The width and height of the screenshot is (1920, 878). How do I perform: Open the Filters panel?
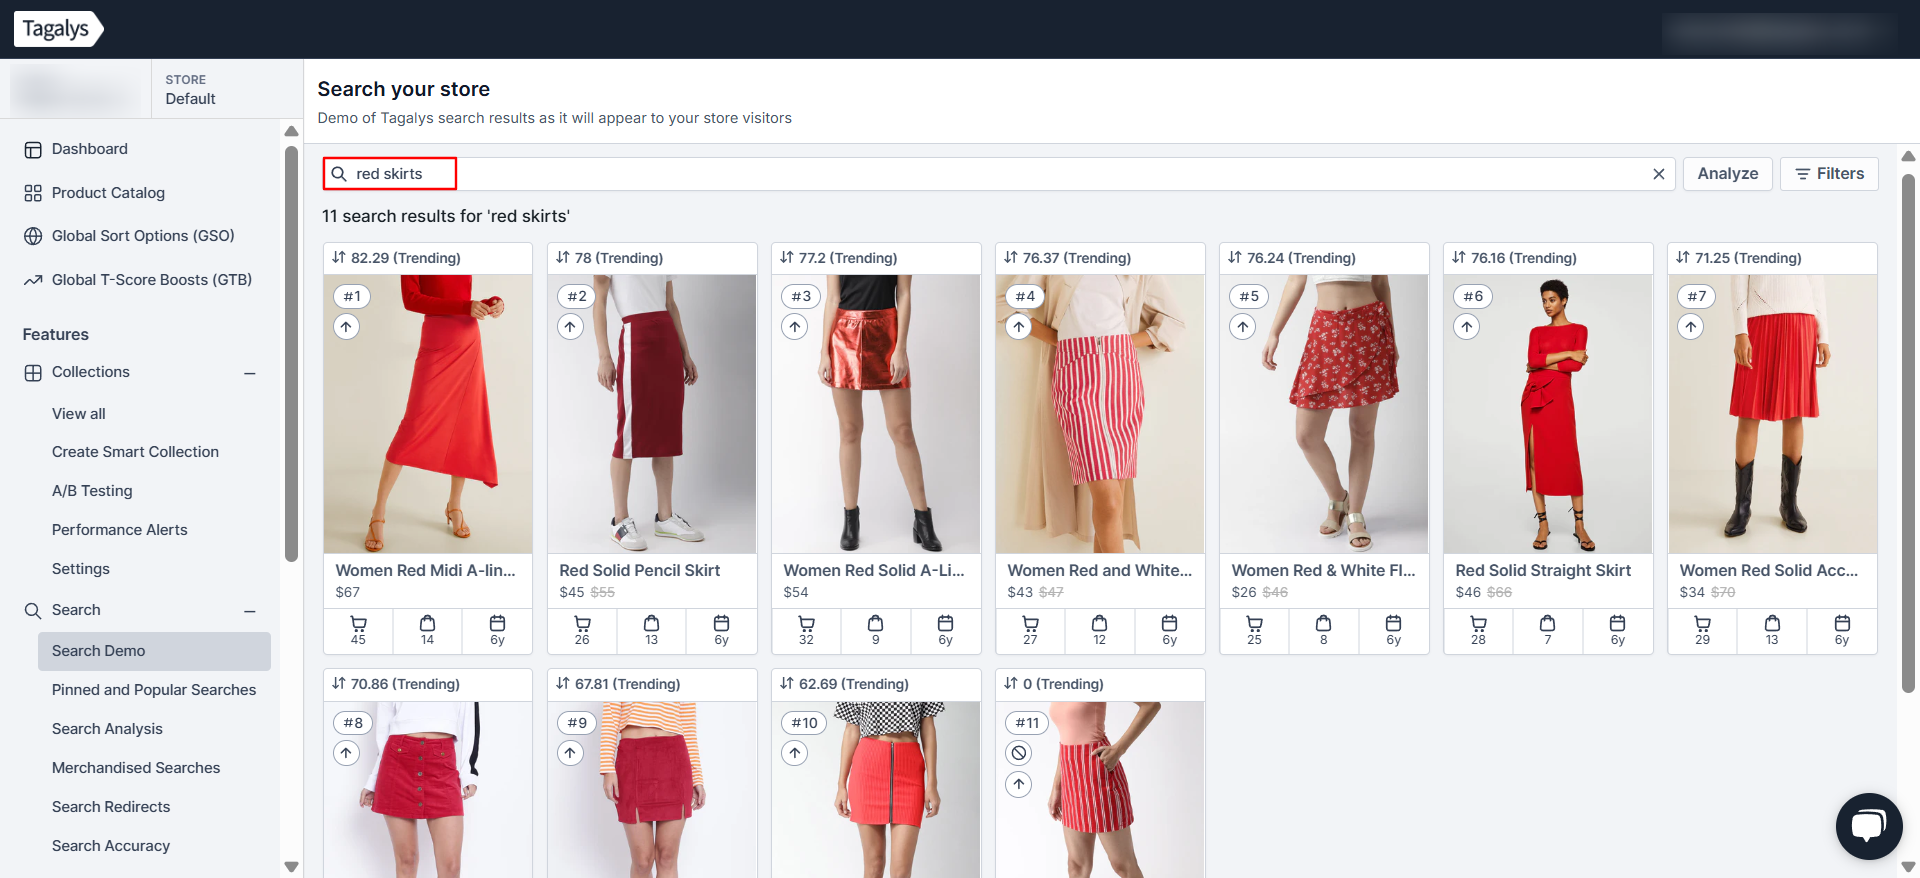(1829, 174)
